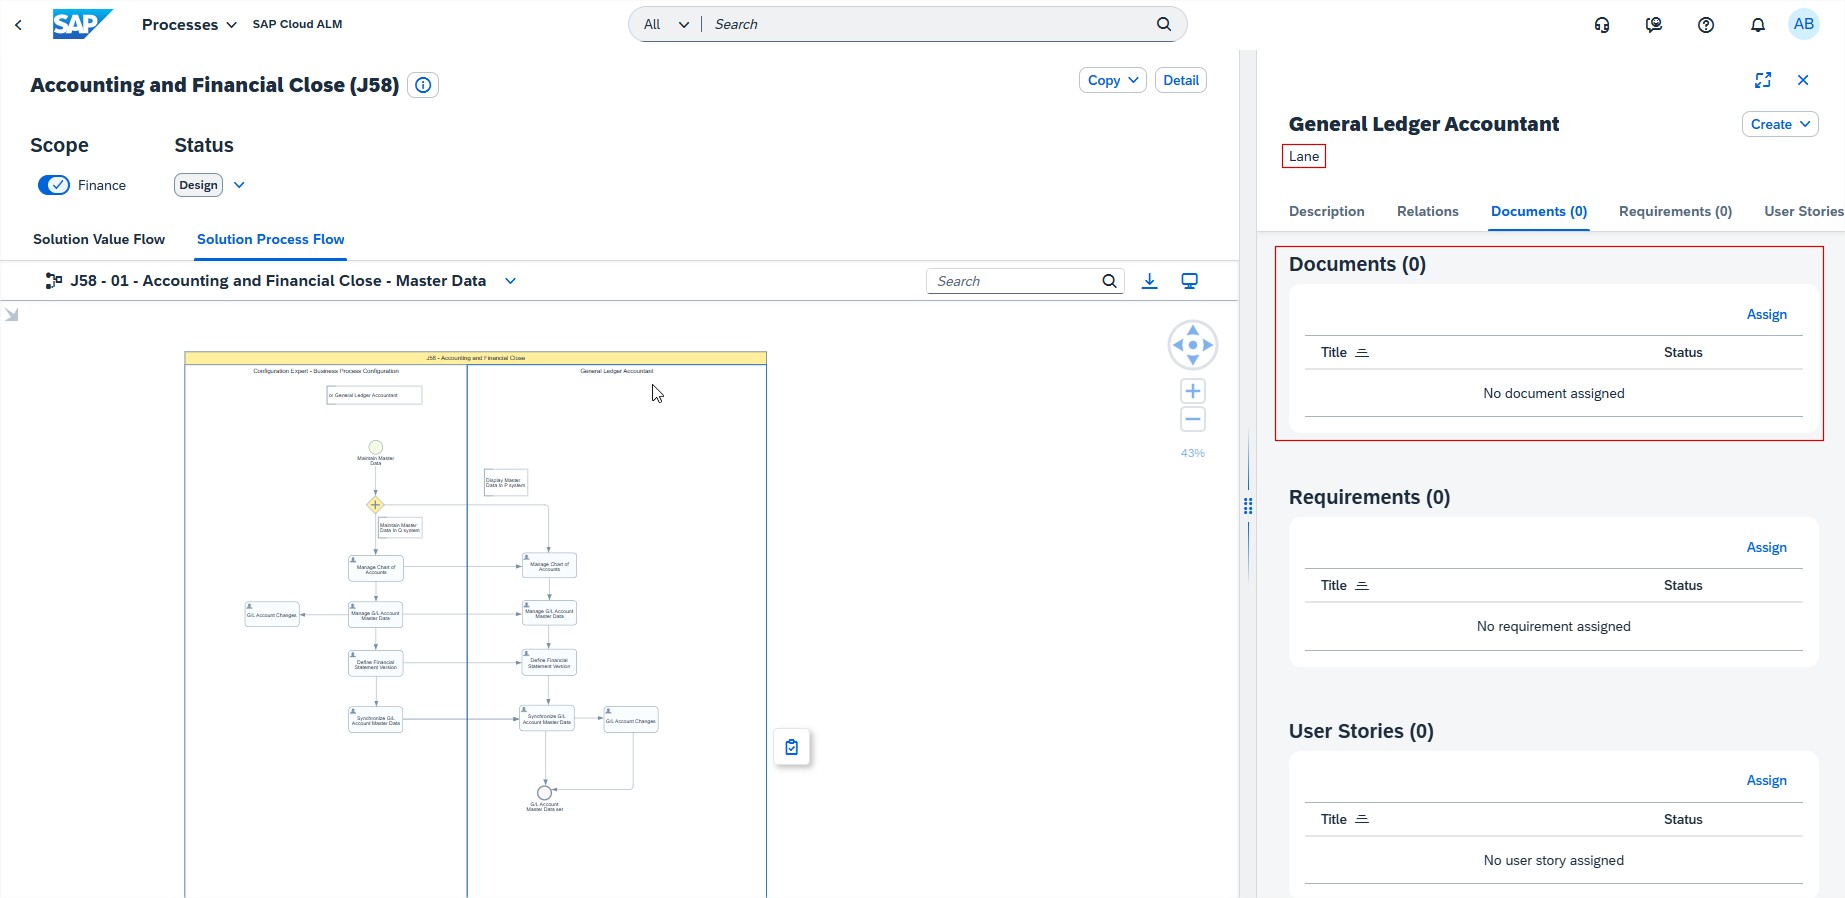
Task: Open the Create dropdown button
Action: [x=1779, y=124]
